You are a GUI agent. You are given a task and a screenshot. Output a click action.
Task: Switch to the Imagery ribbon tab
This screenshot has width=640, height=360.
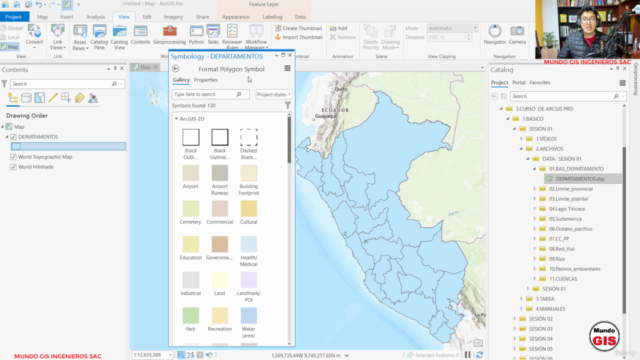click(x=173, y=17)
